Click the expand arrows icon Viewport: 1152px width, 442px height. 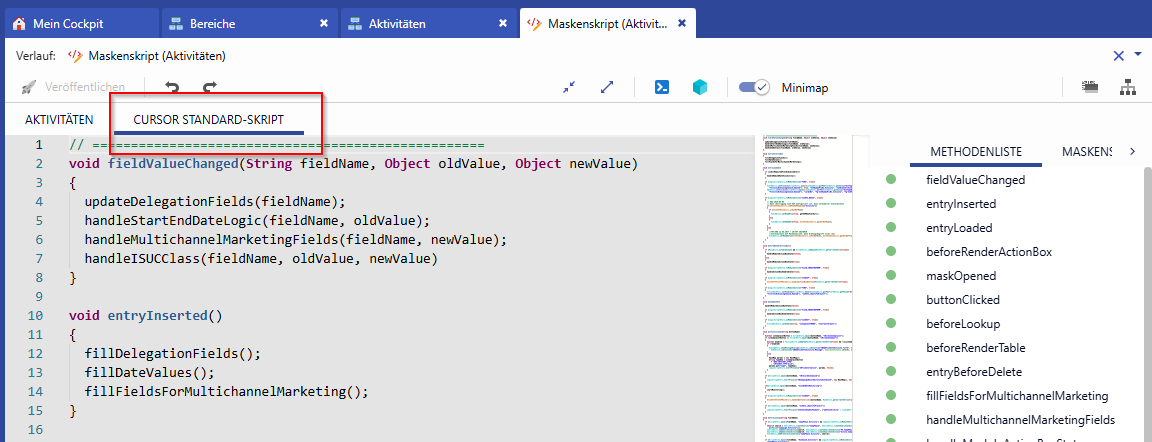pos(607,87)
